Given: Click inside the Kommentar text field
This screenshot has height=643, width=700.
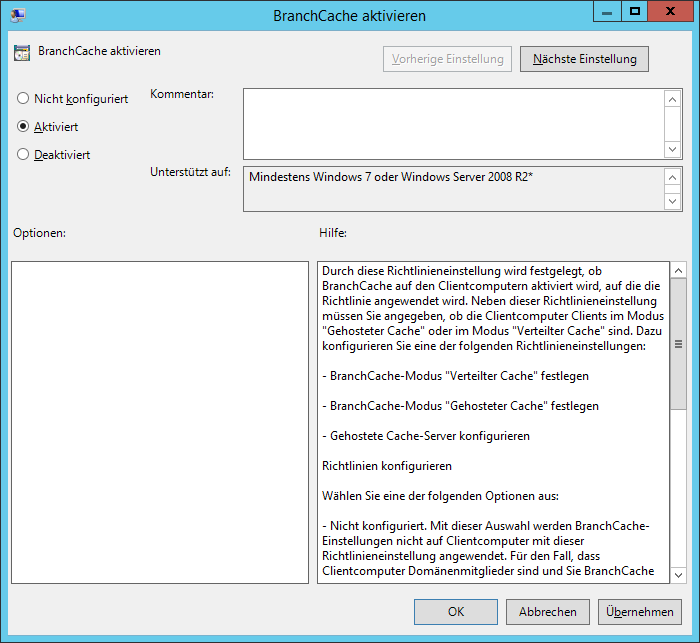Looking at the screenshot, I should (x=454, y=124).
